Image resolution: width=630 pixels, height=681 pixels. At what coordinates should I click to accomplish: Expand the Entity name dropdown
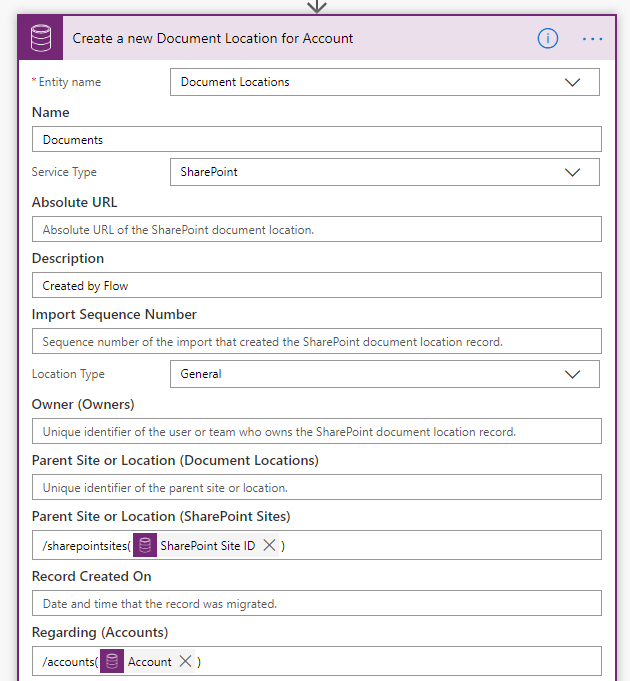tap(572, 82)
